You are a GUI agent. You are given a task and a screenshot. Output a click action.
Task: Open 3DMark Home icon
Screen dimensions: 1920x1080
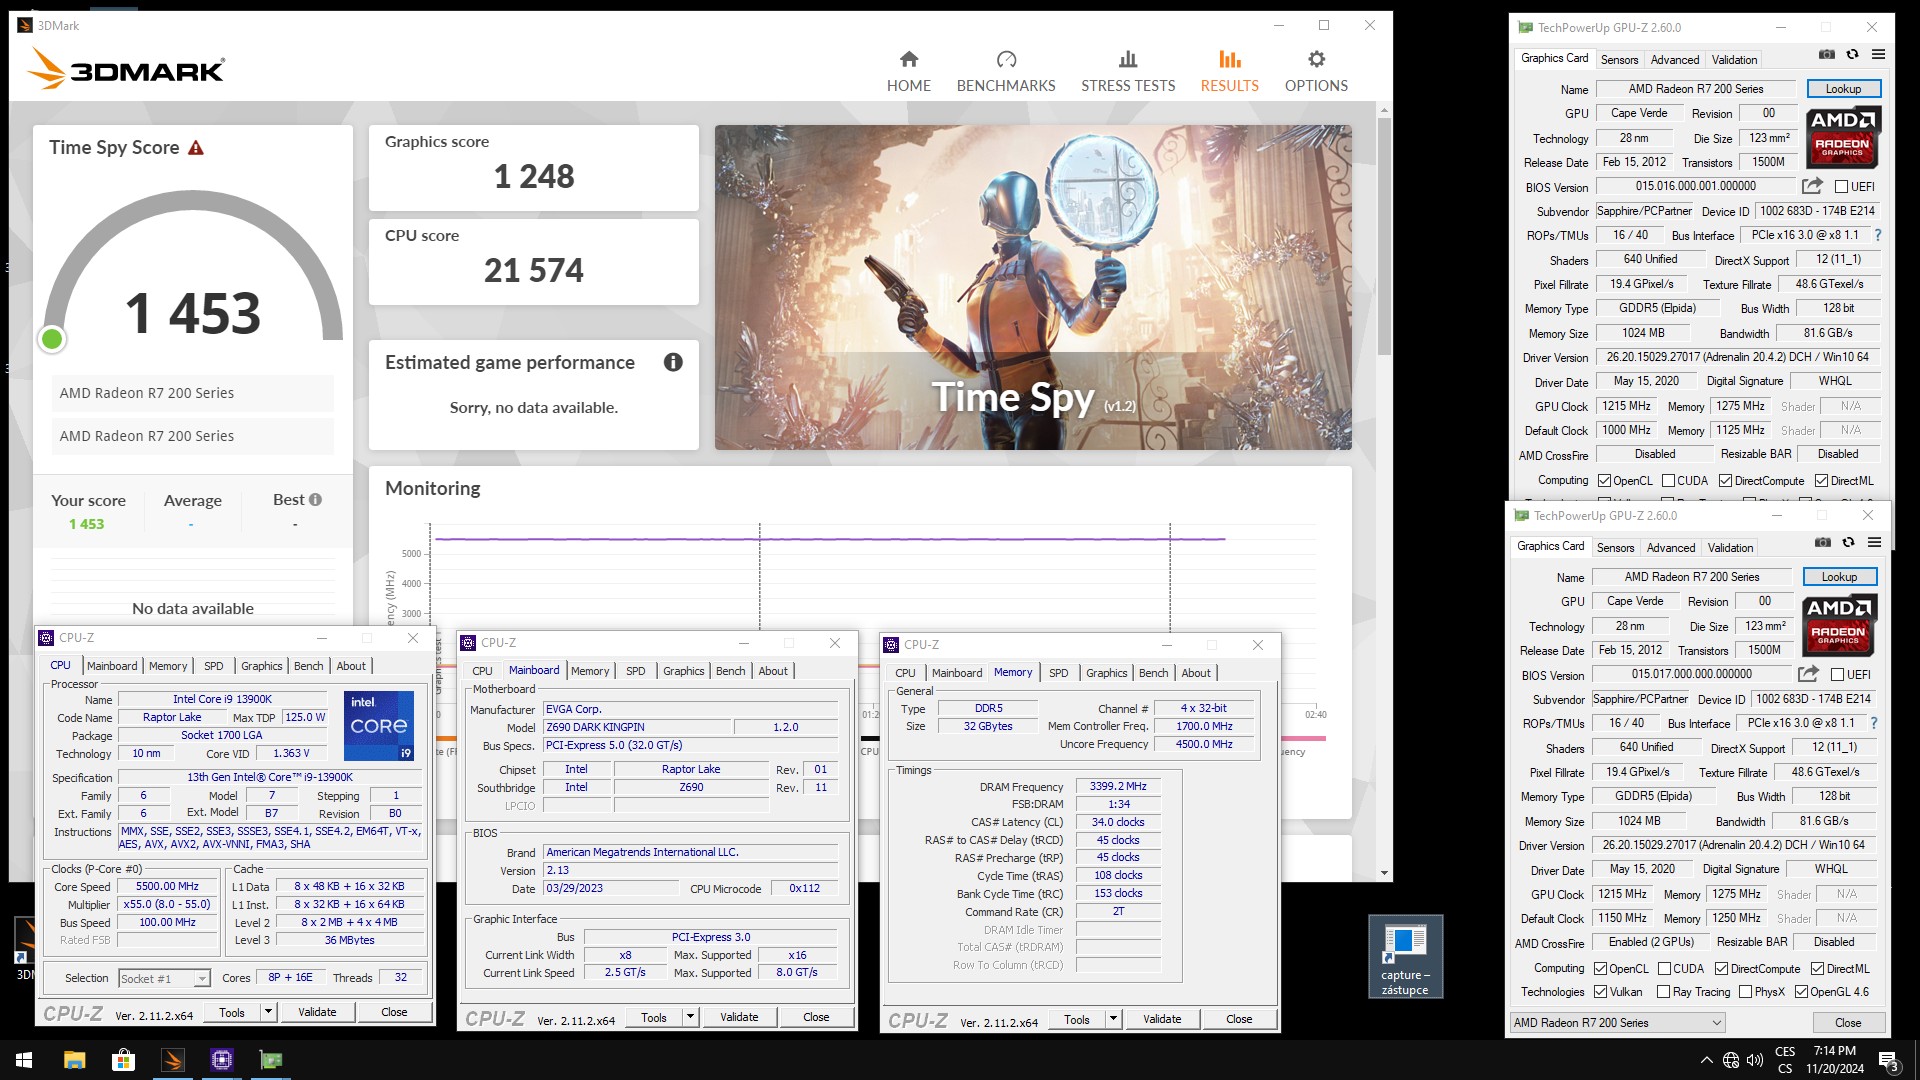pyautogui.click(x=908, y=59)
